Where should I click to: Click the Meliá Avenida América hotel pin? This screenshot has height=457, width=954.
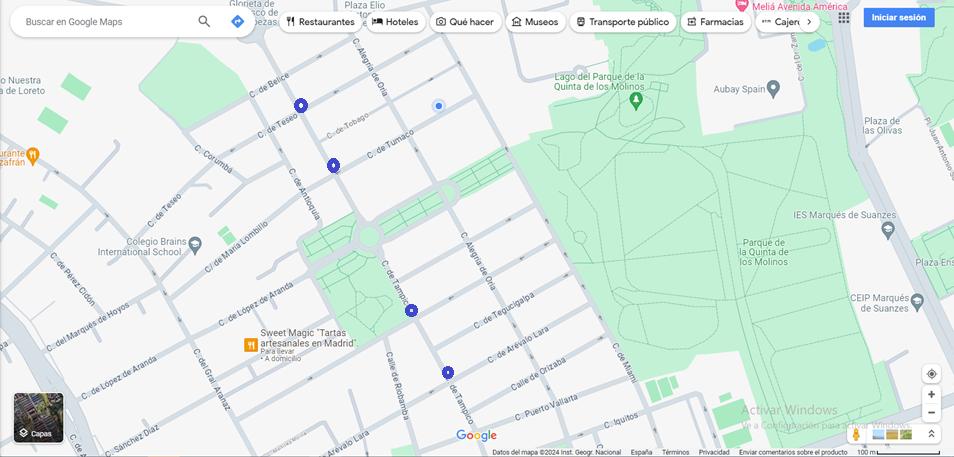742,5
